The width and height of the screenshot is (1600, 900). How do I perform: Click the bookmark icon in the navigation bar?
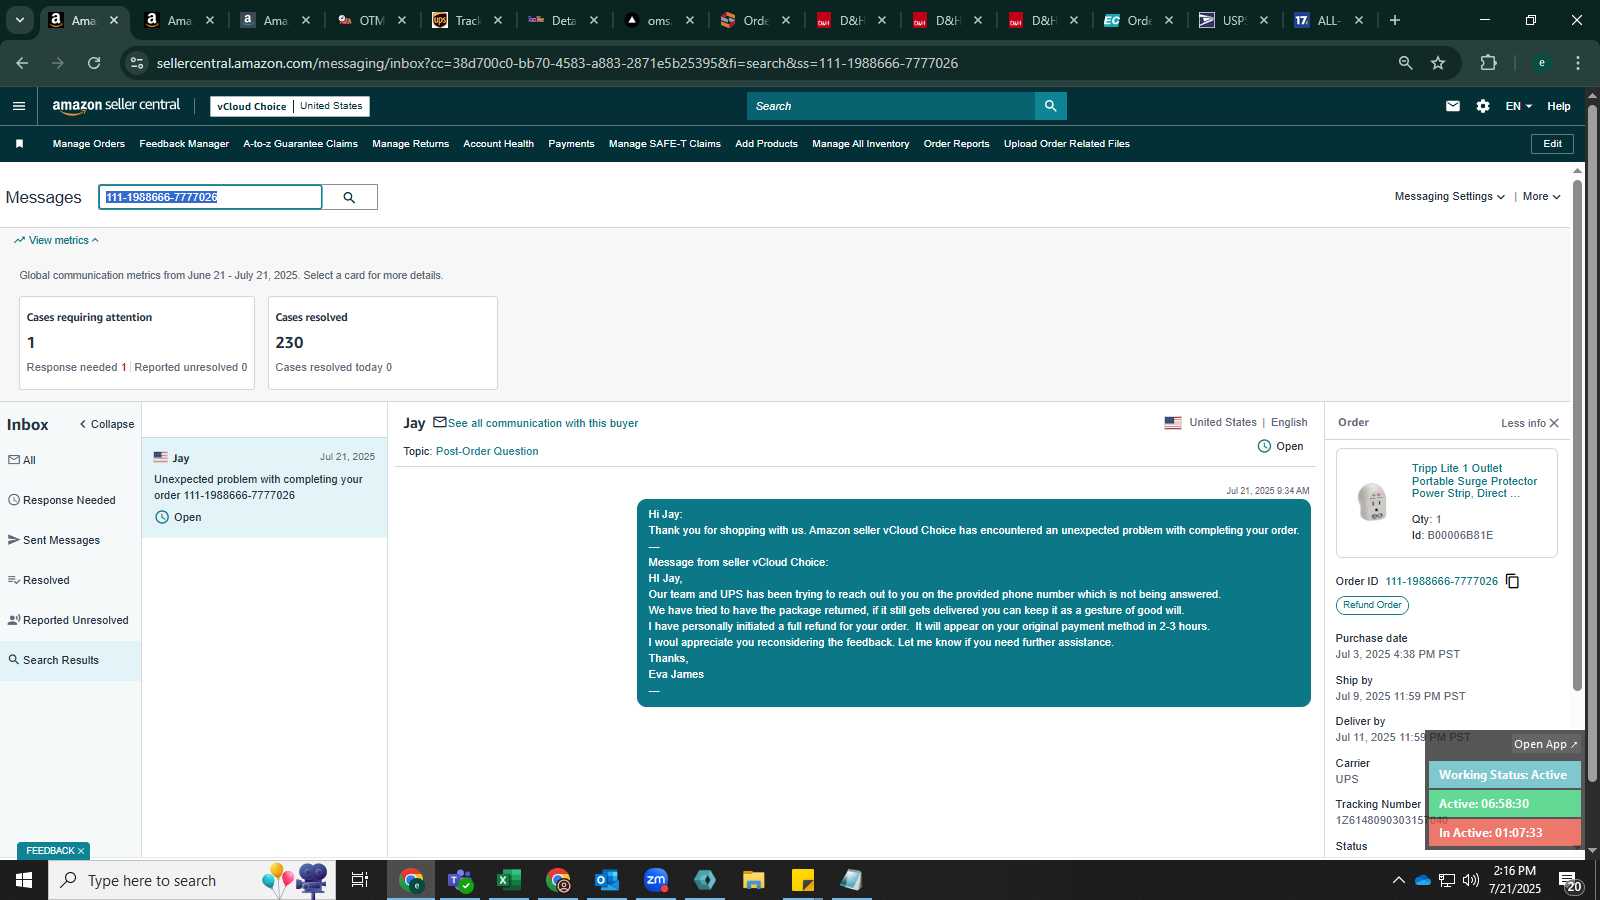point(19,144)
